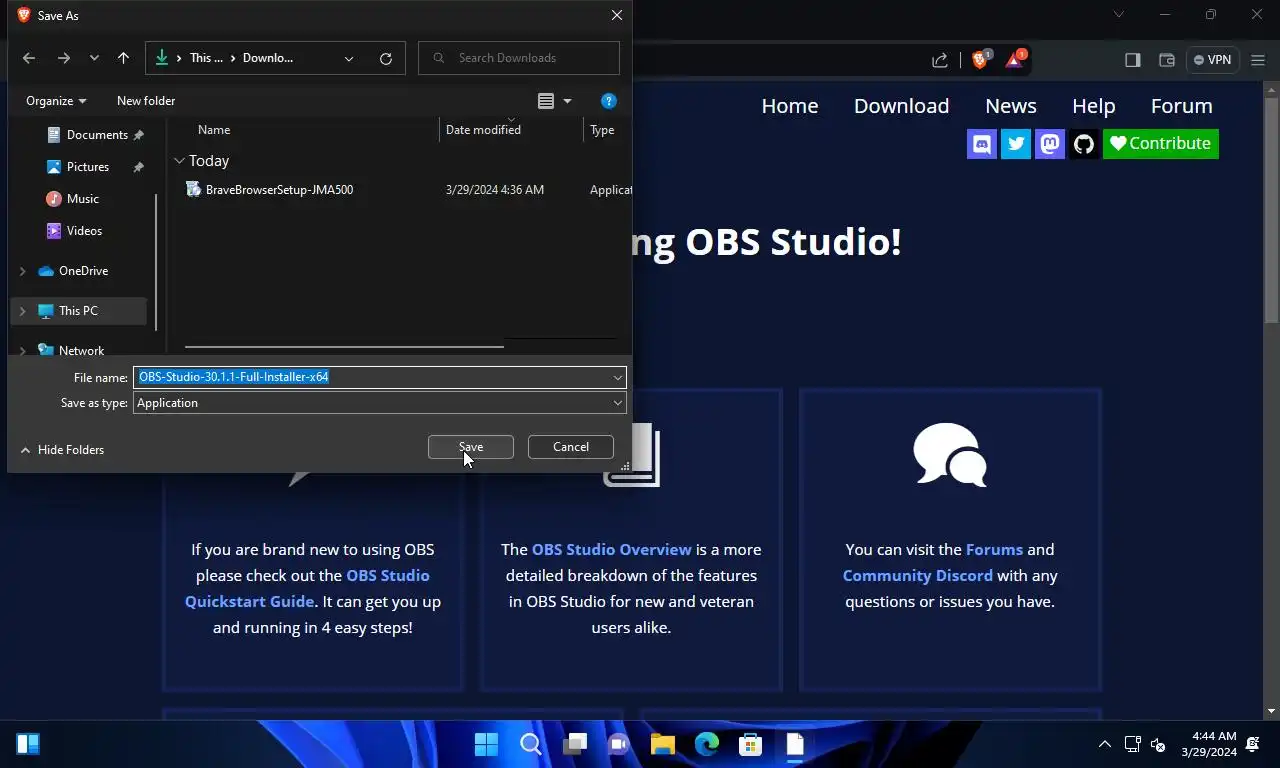
Task: Open OBS GitHub icon link
Action: [x=1084, y=144]
